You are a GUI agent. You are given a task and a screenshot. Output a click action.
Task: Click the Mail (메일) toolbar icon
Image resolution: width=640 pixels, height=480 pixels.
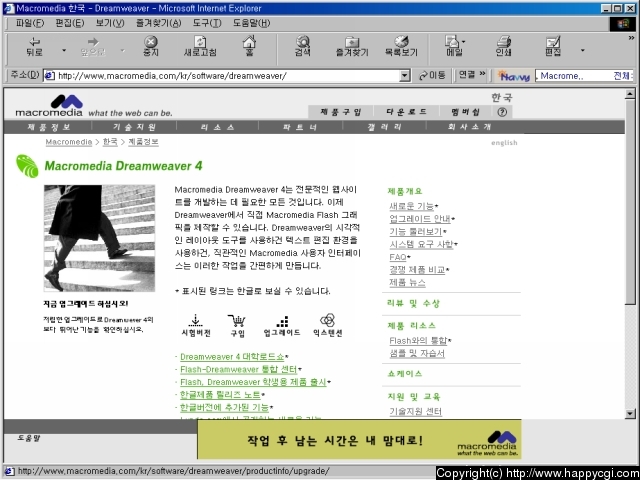pyautogui.click(x=454, y=46)
